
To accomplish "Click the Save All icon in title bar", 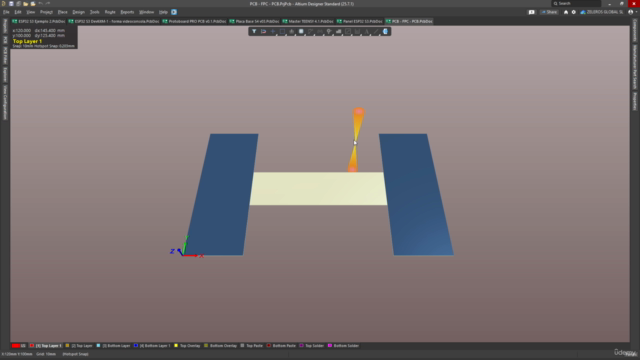I will [x=18, y=4].
